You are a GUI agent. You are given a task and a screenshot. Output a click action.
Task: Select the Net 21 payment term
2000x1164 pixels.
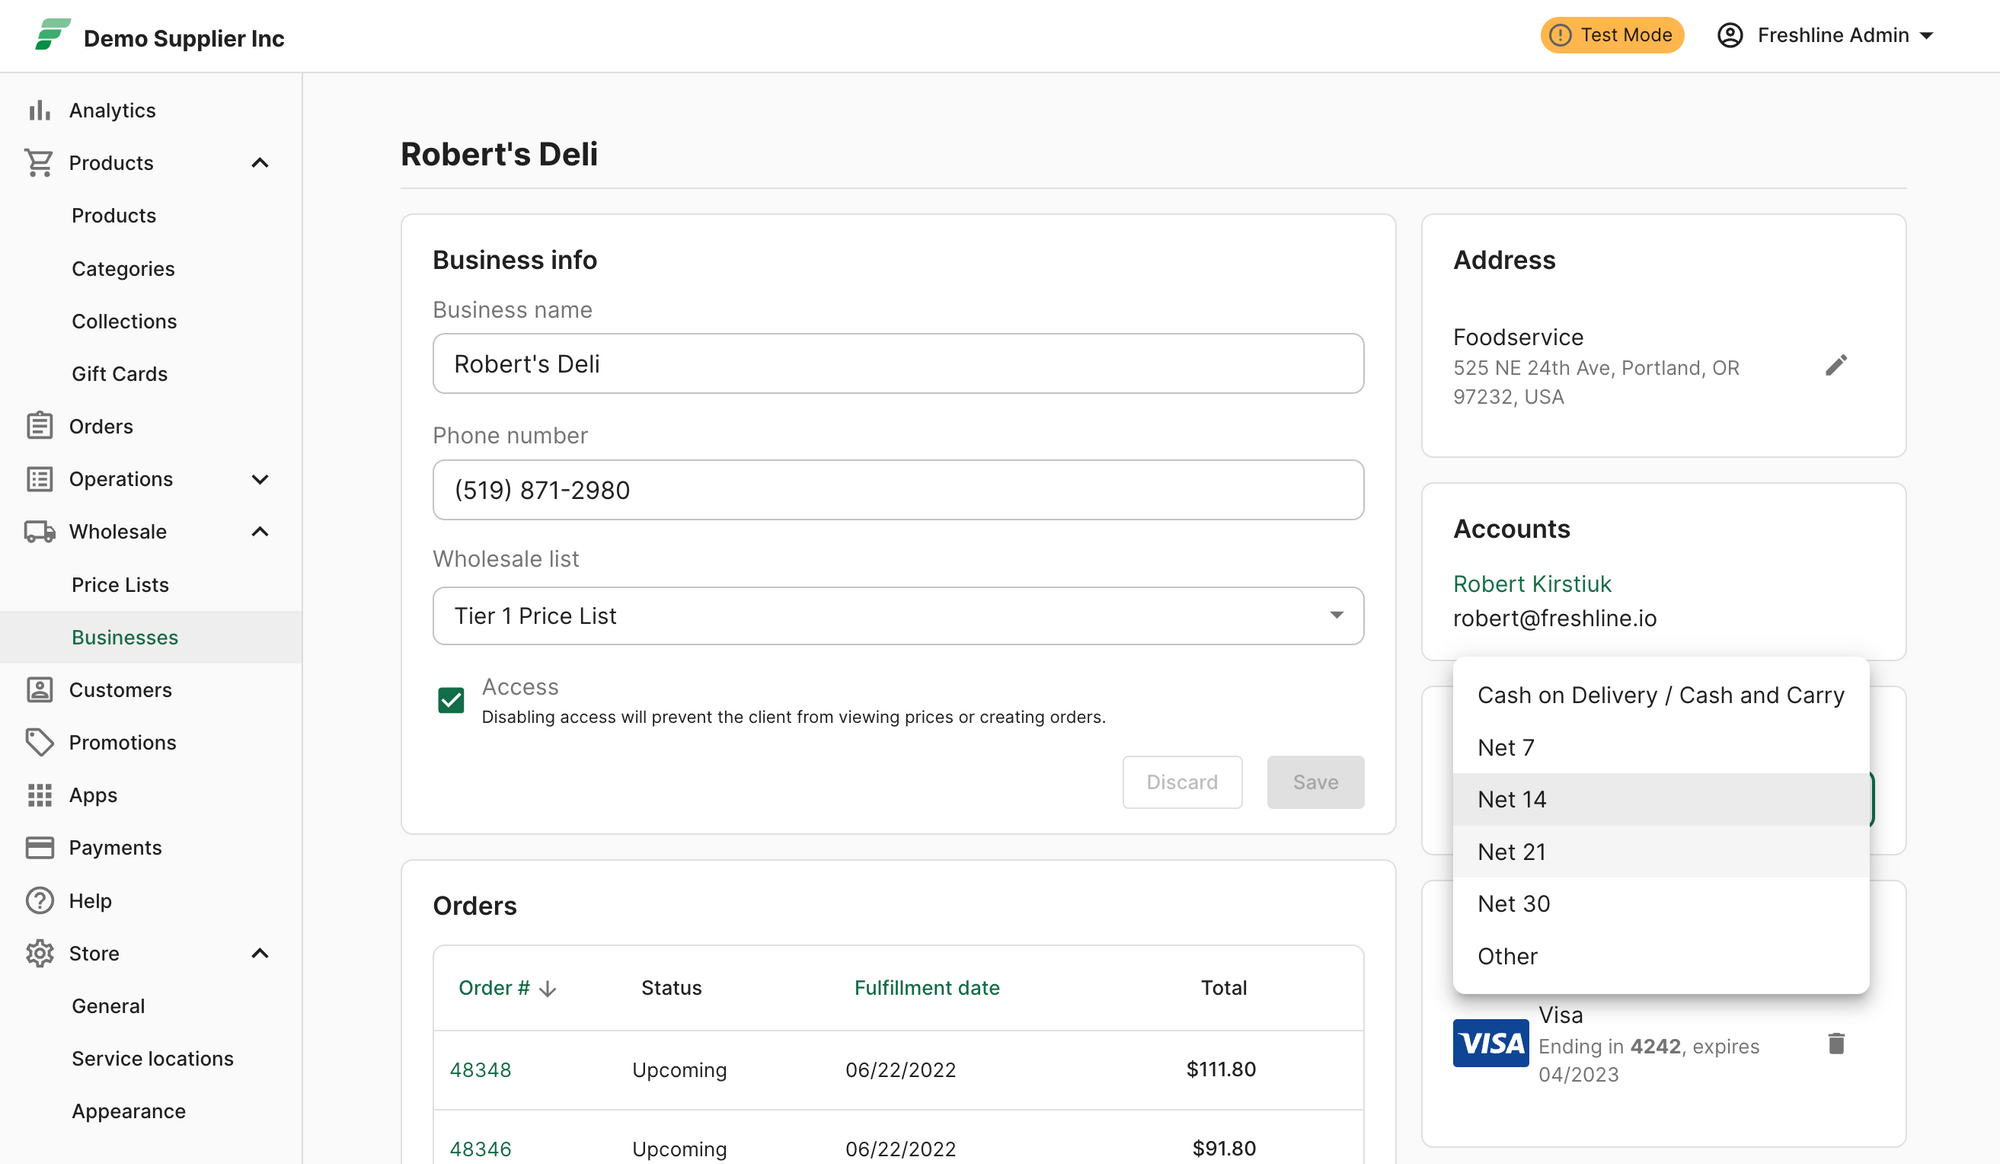click(x=1661, y=852)
